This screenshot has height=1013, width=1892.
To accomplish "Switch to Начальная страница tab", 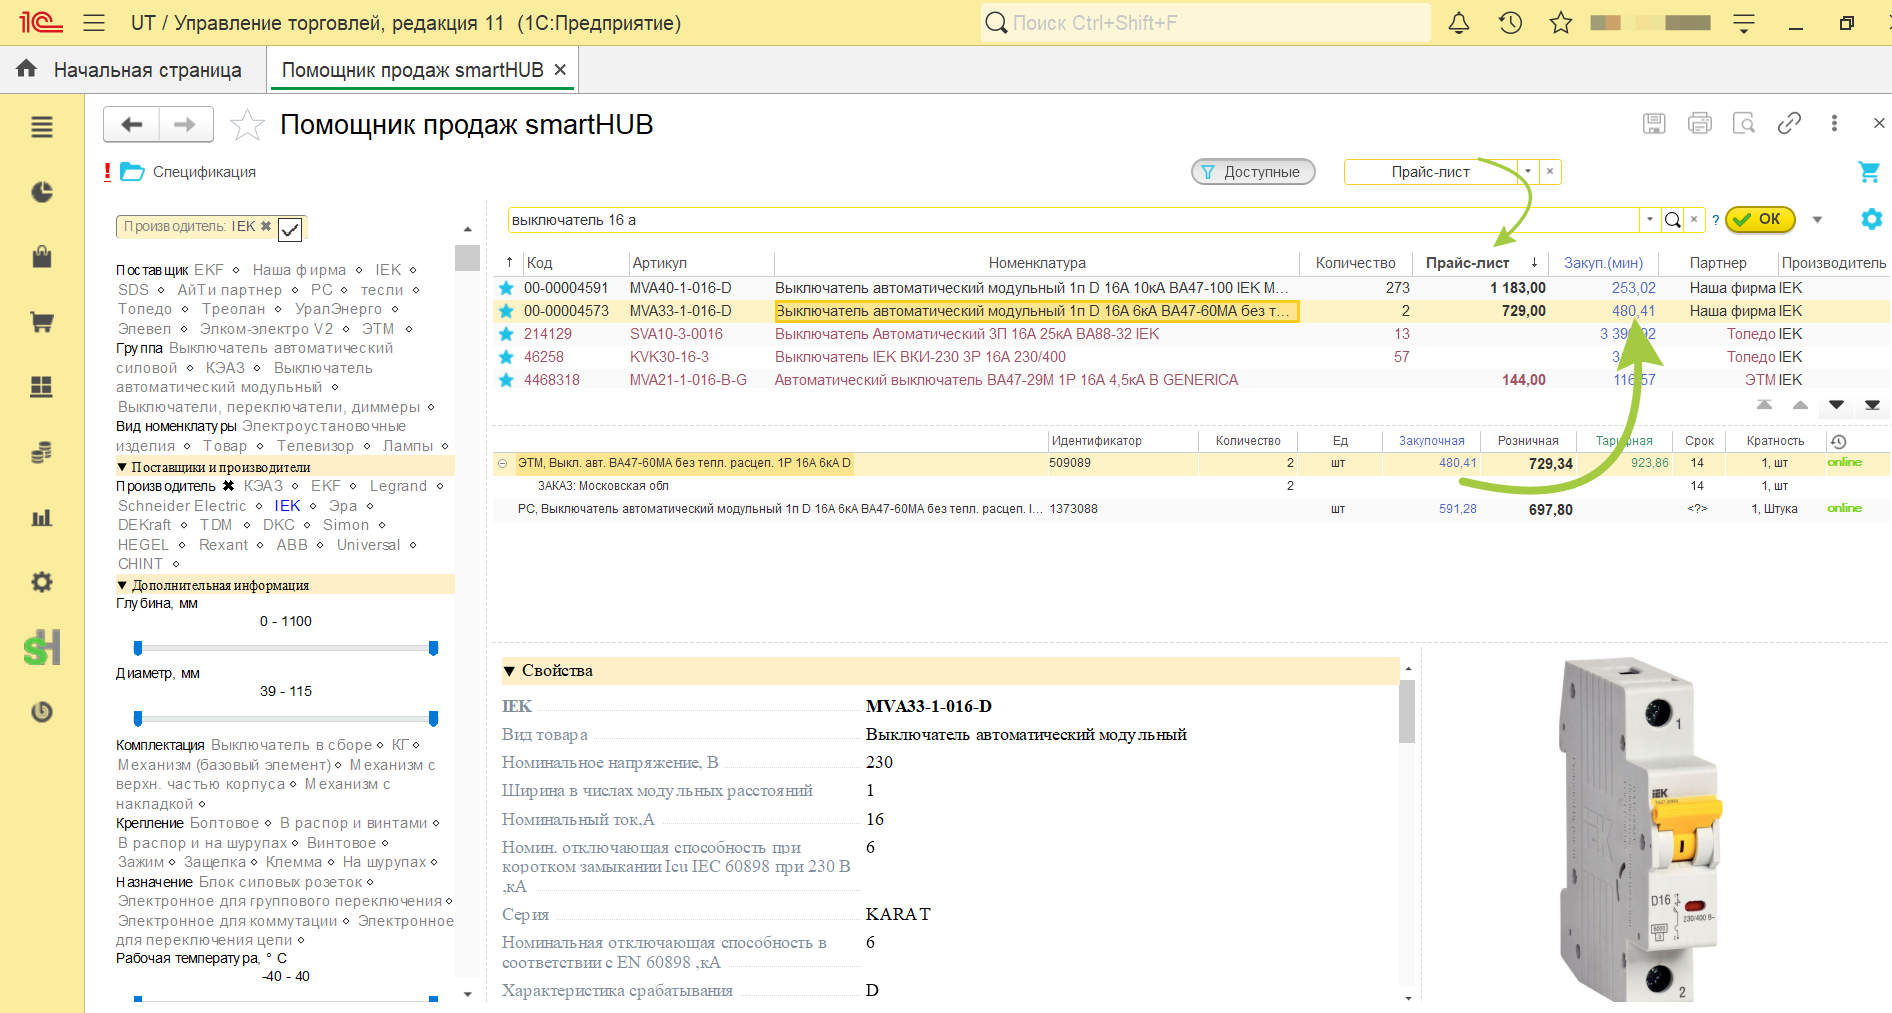I will pyautogui.click(x=133, y=70).
